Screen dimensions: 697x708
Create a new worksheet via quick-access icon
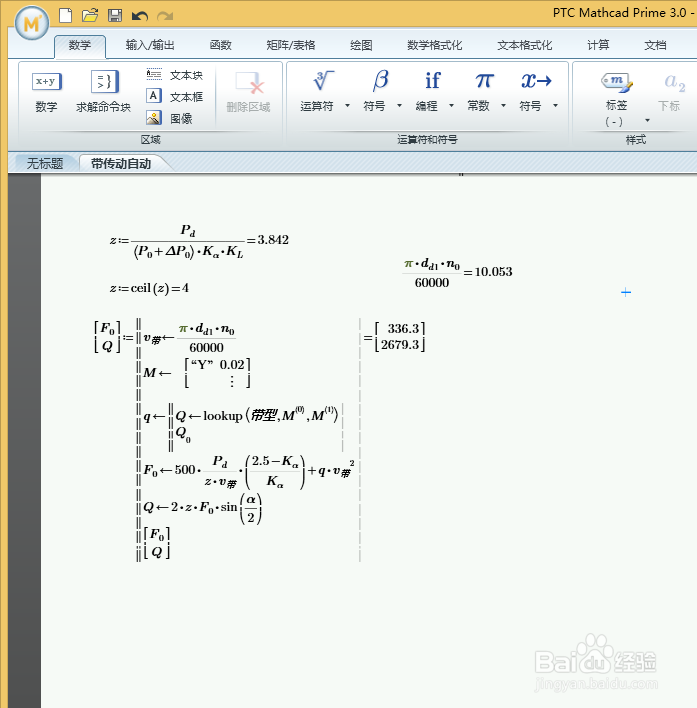[66, 16]
